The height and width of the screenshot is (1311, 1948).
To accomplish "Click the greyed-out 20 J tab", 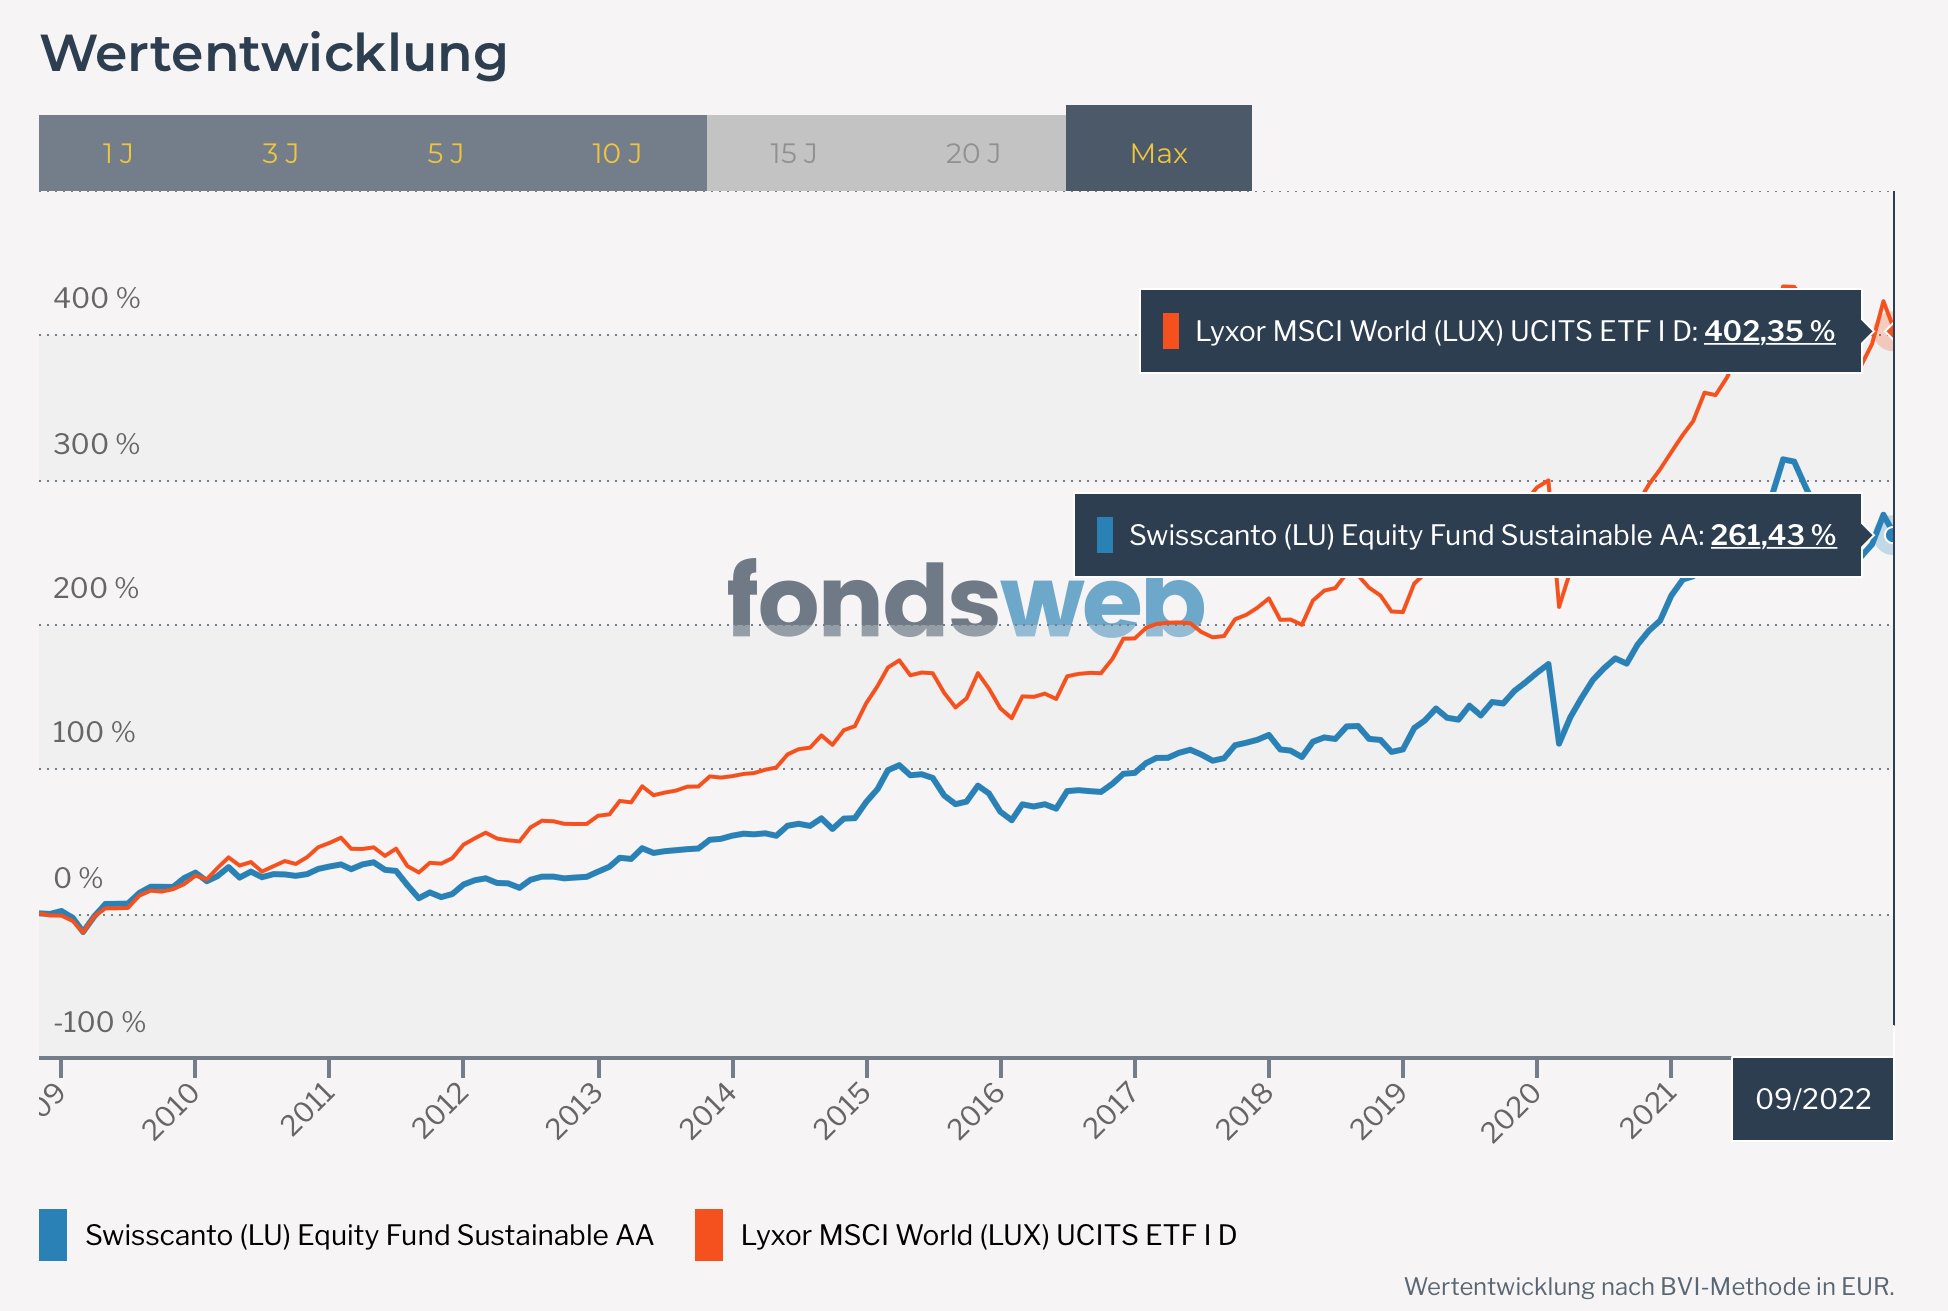I will click(972, 153).
